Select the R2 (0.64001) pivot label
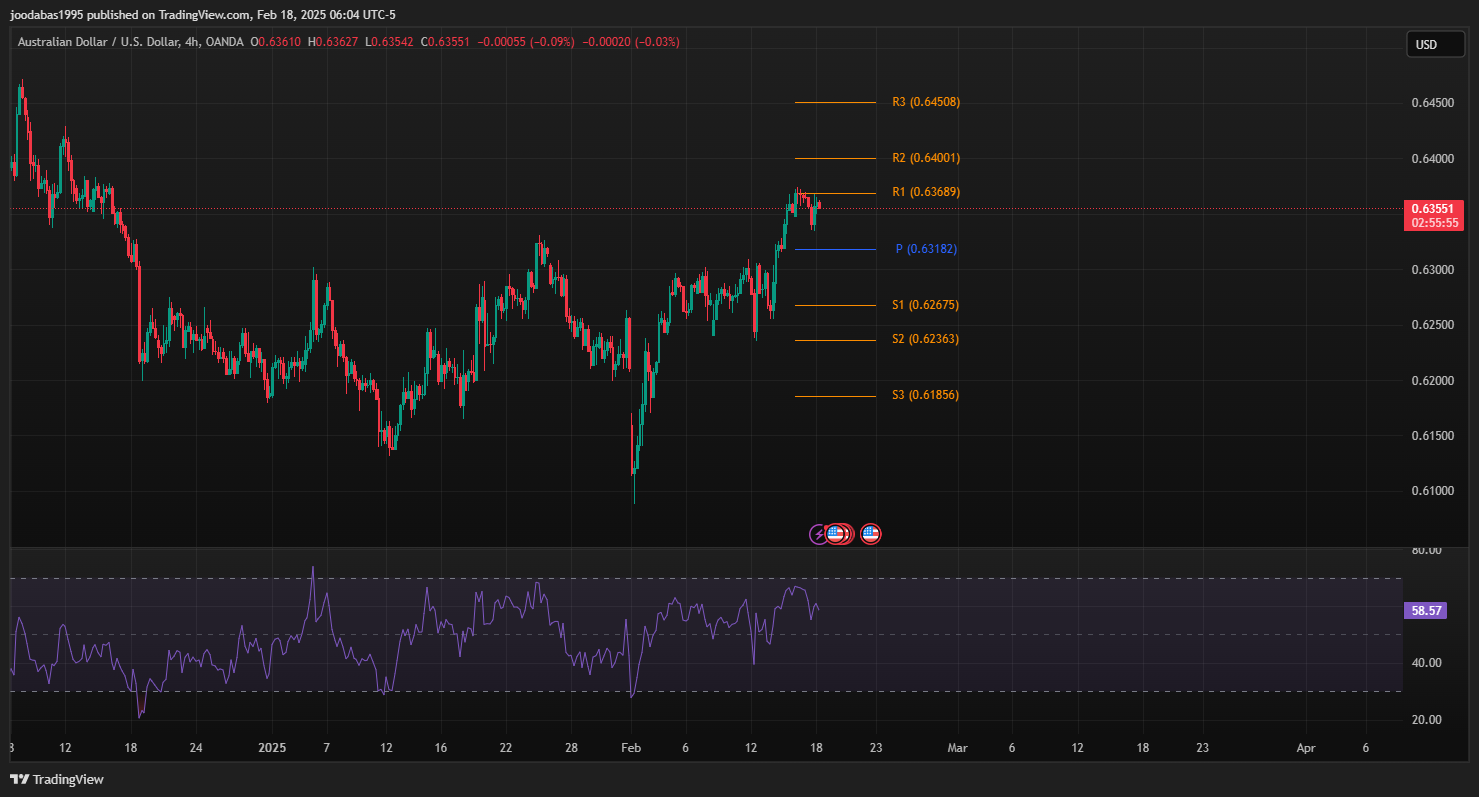1479x797 pixels. [x=925, y=158]
